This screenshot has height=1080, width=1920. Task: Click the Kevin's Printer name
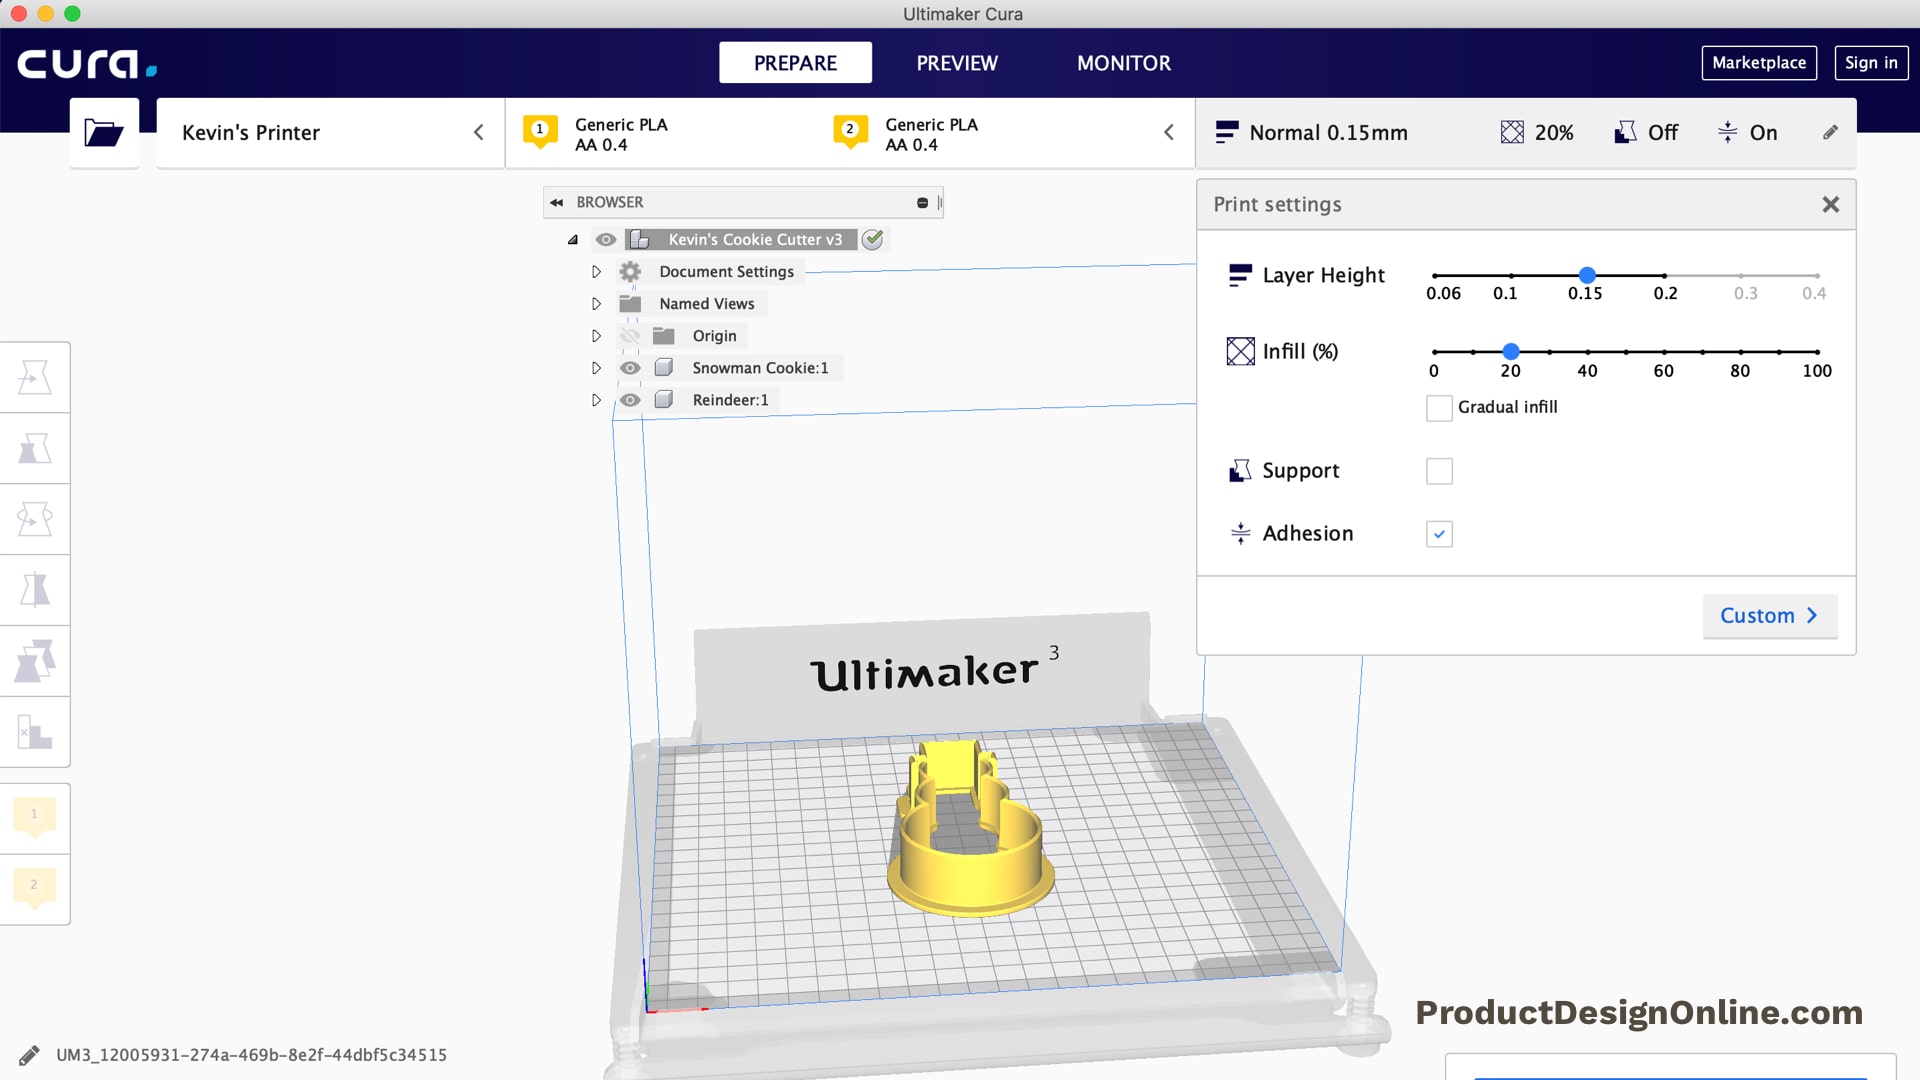click(251, 132)
